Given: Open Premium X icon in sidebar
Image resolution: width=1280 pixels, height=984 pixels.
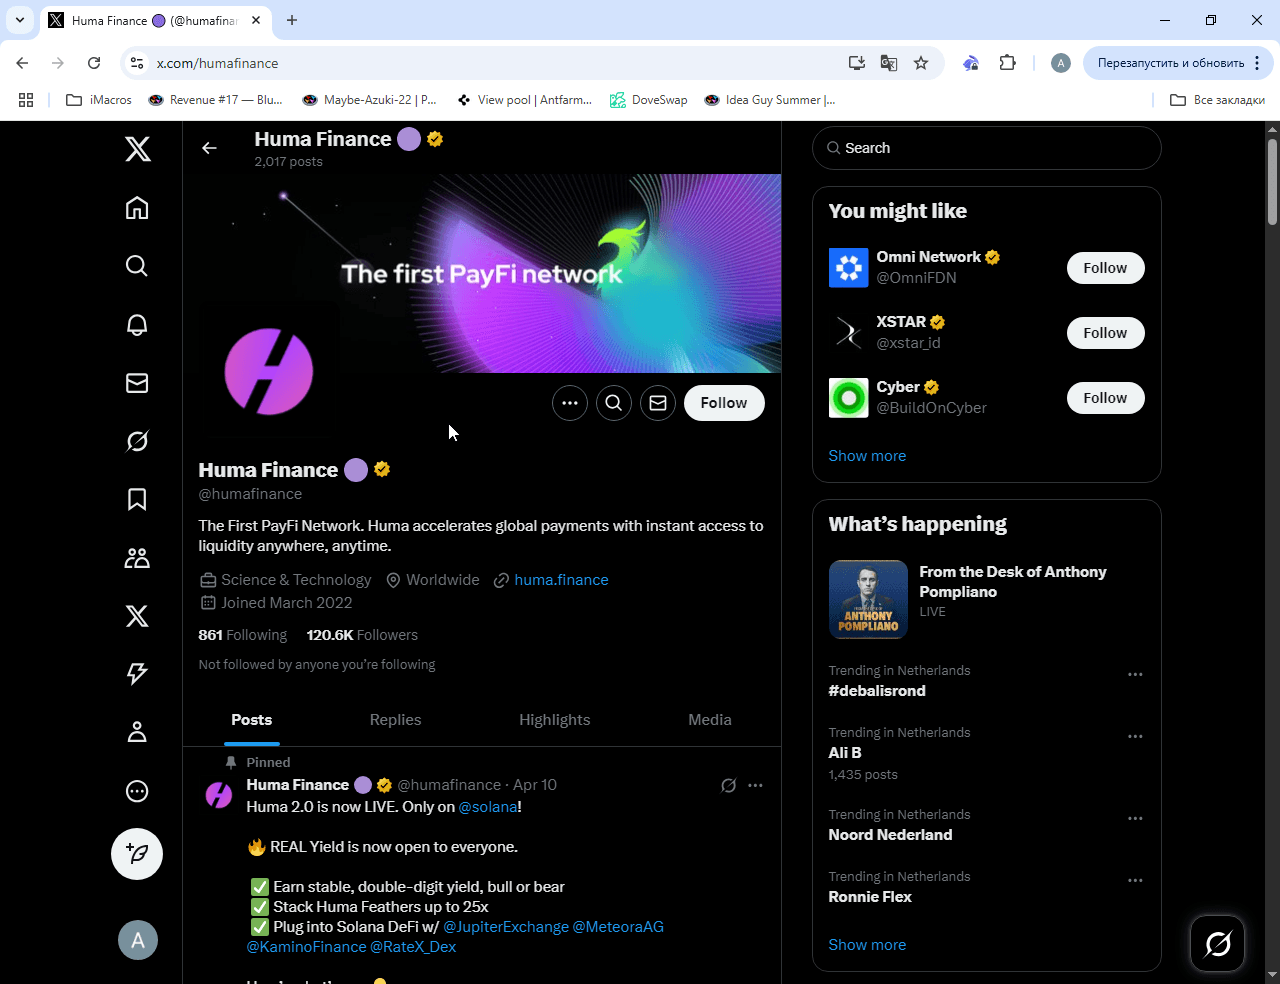Looking at the screenshot, I should point(137,616).
